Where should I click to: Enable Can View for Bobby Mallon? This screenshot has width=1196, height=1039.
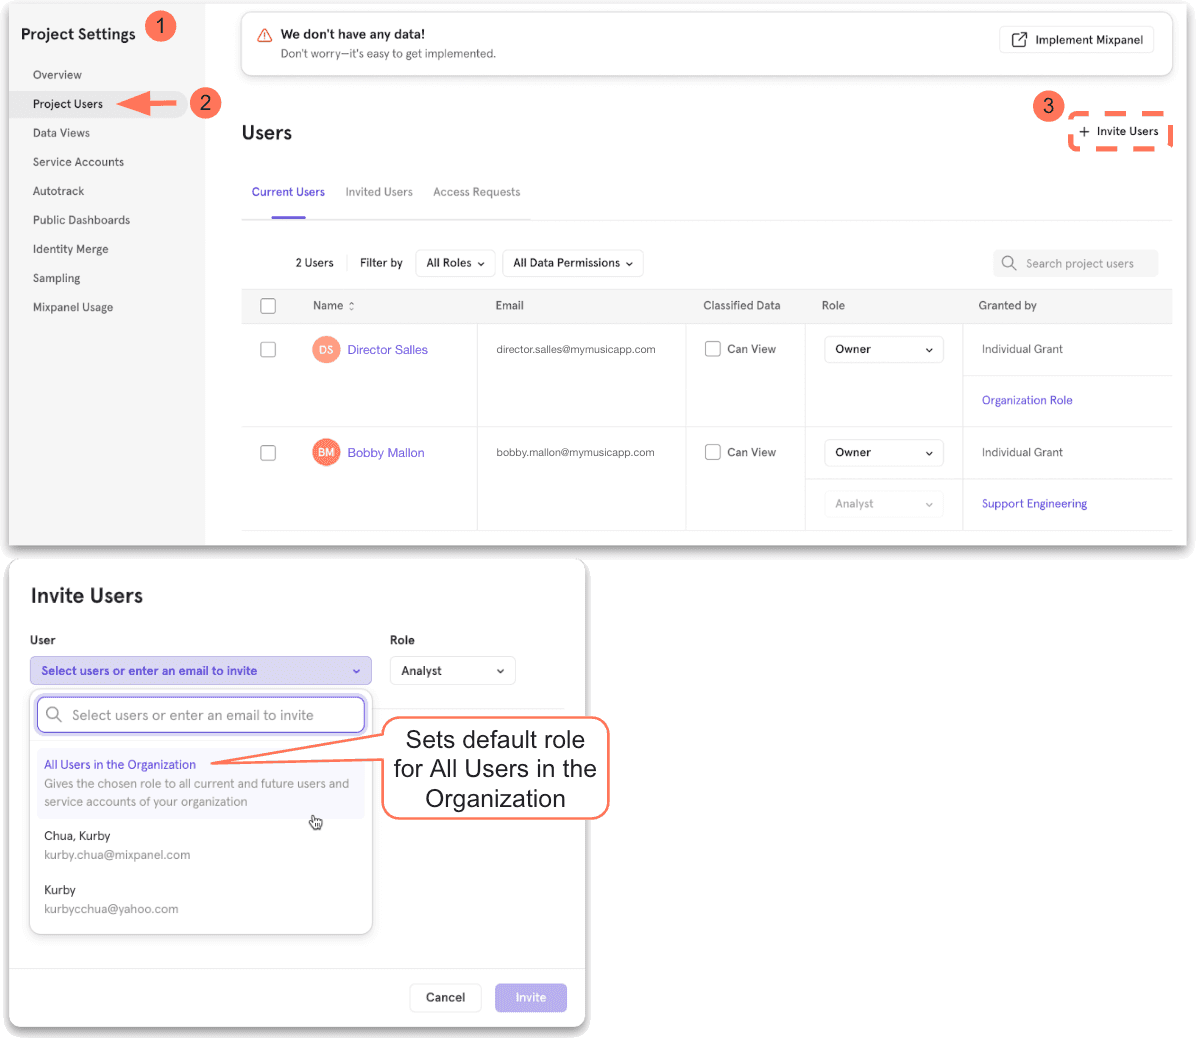click(x=713, y=452)
